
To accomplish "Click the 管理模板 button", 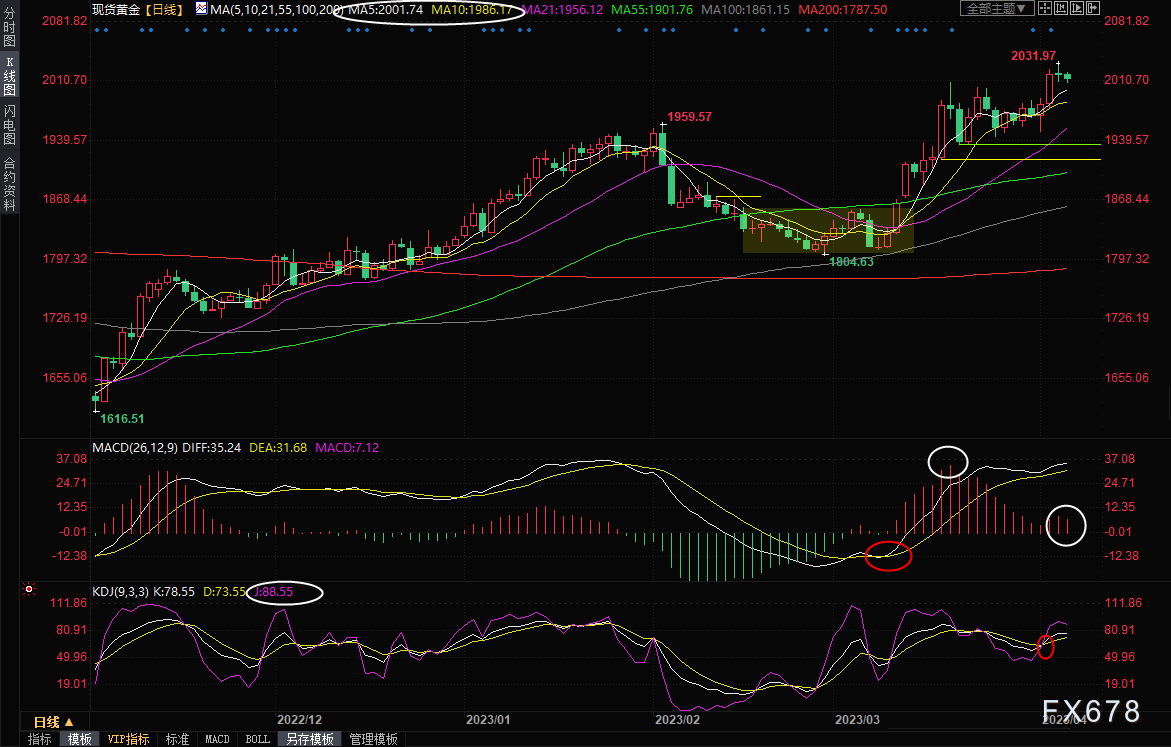I will (373, 739).
